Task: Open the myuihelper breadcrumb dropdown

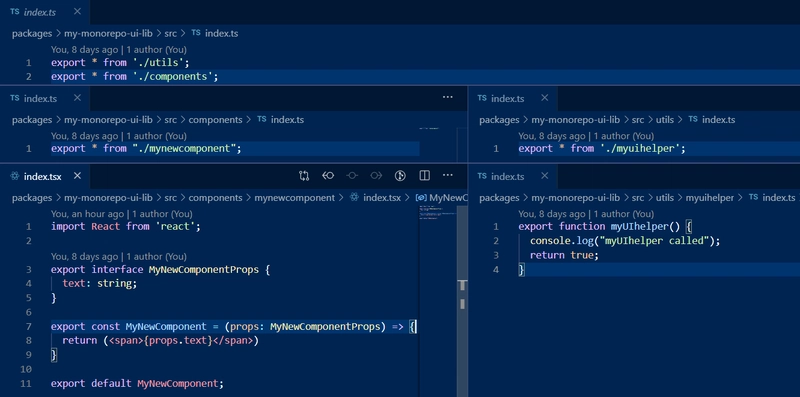Action: click(710, 197)
